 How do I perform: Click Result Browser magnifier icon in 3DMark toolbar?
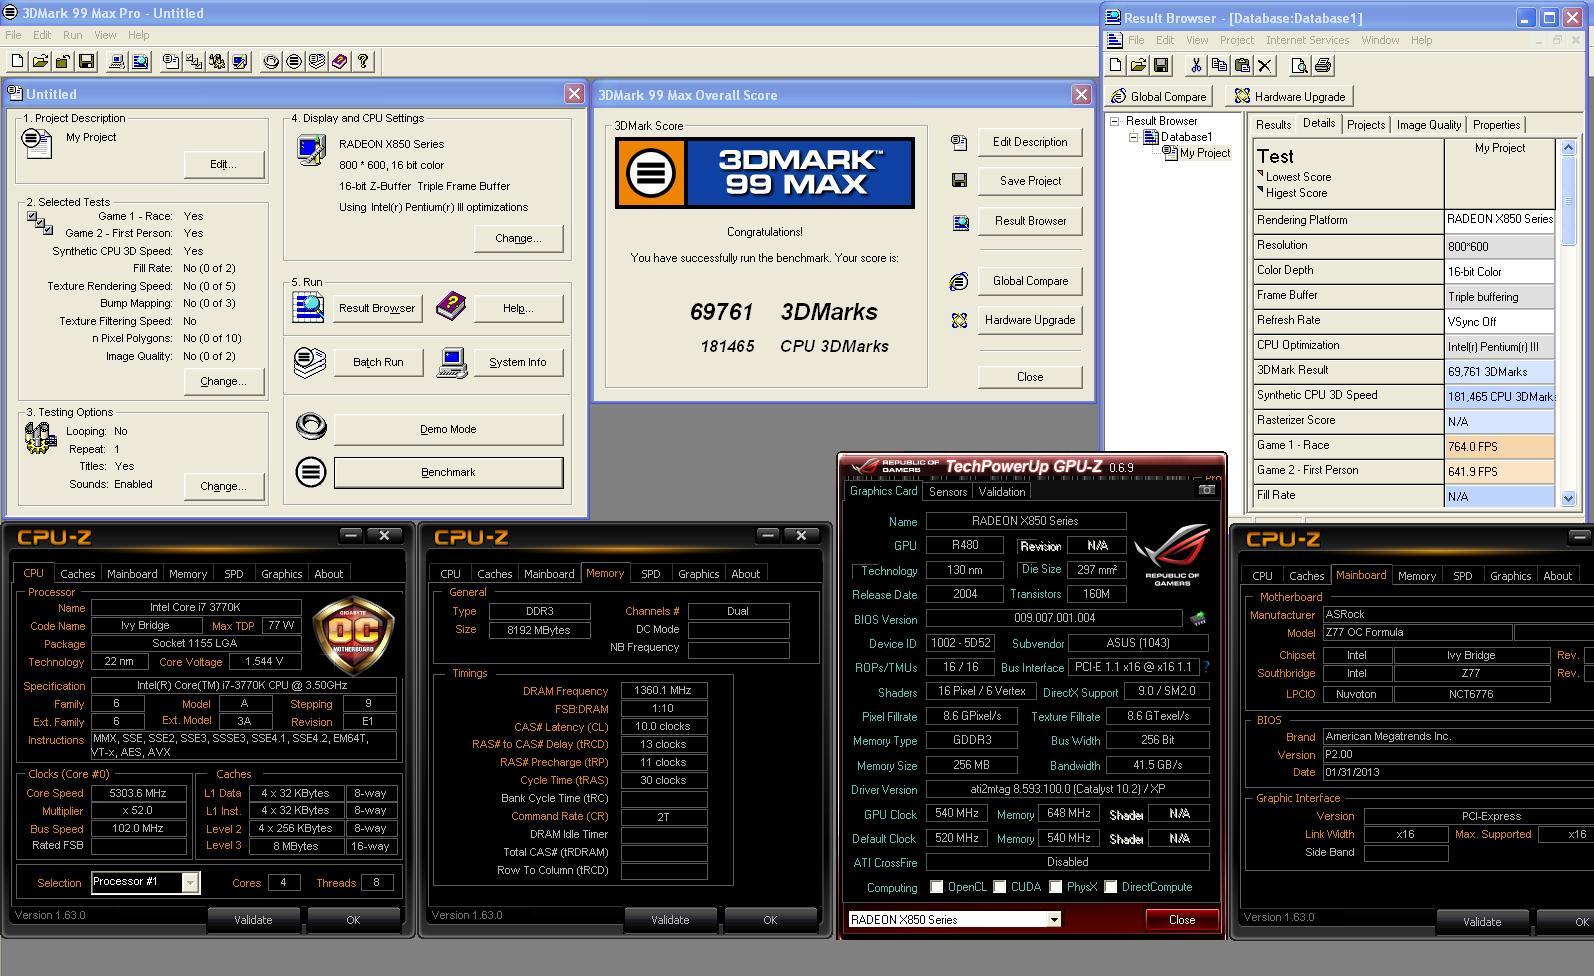[140, 62]
